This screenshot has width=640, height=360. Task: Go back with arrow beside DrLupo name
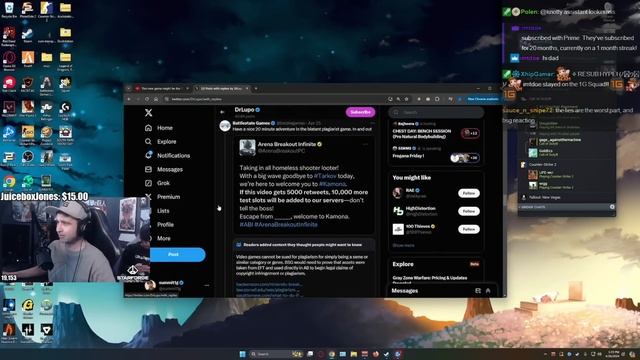(222, 112)
